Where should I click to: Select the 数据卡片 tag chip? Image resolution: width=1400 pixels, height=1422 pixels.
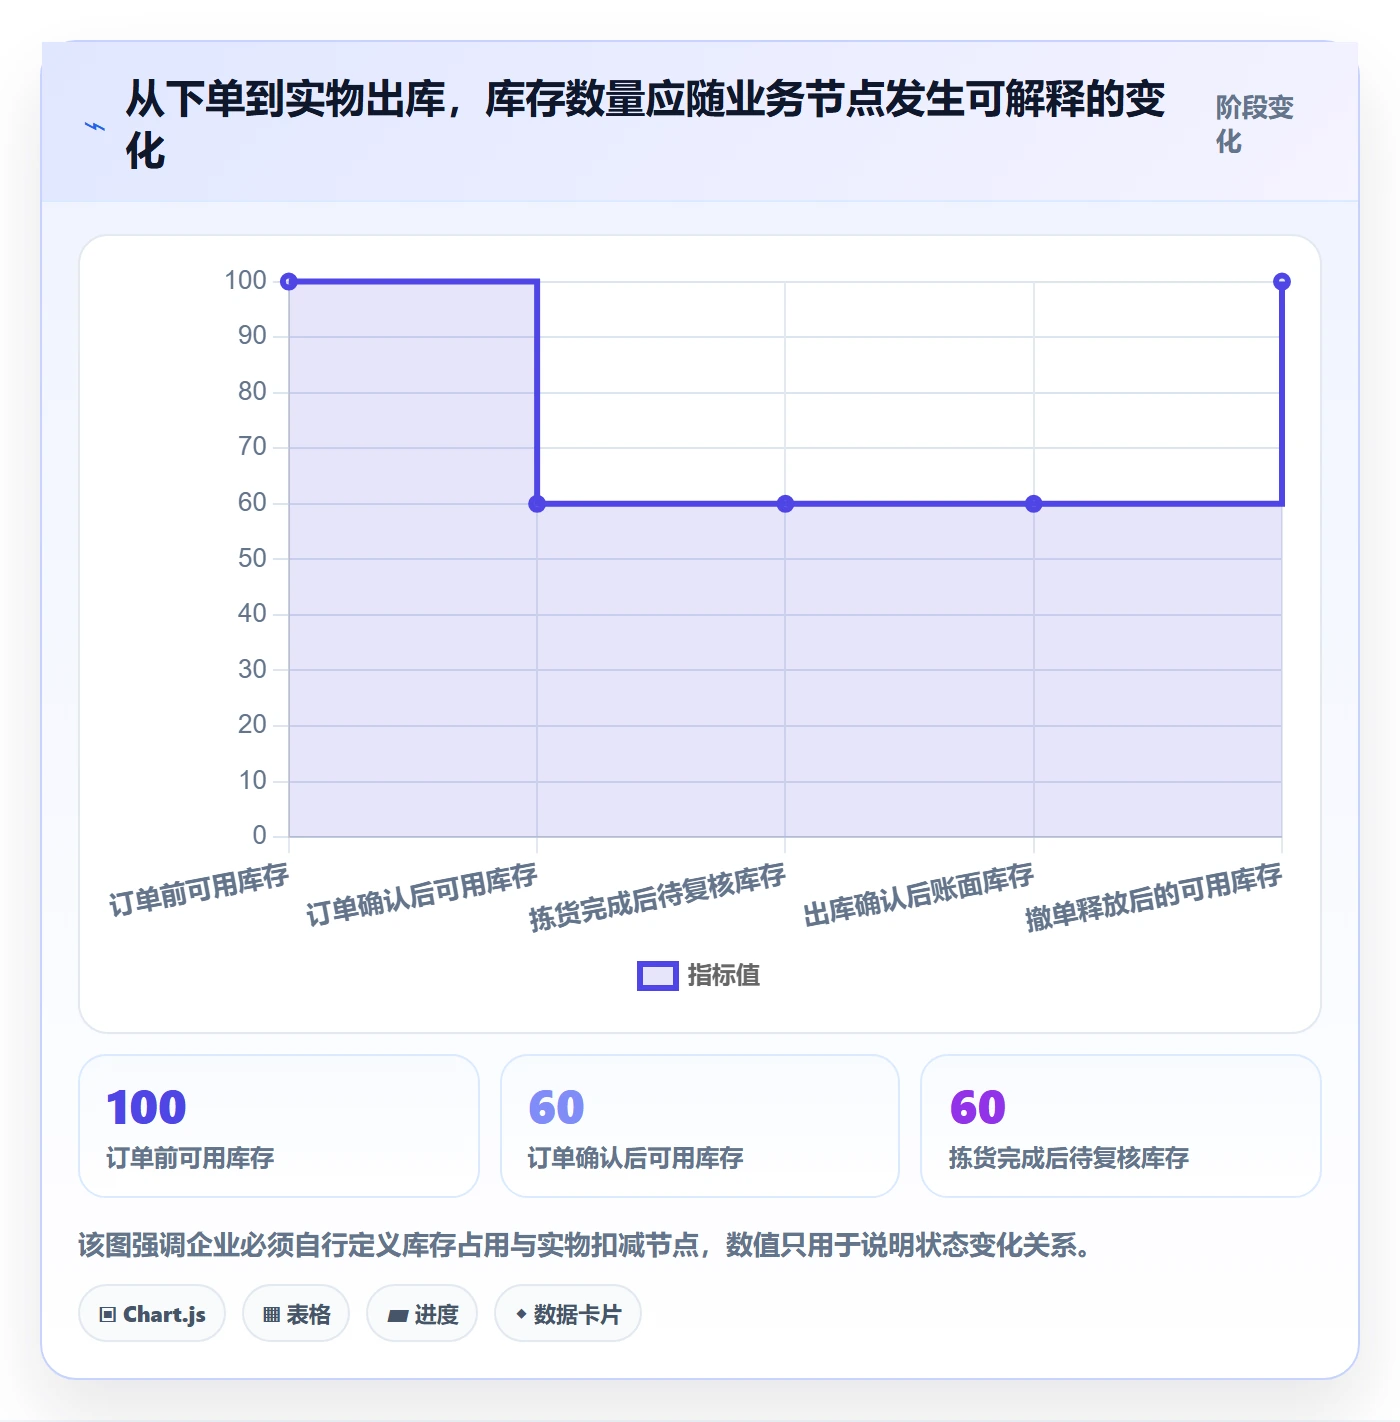click(x=568, y=1314)
